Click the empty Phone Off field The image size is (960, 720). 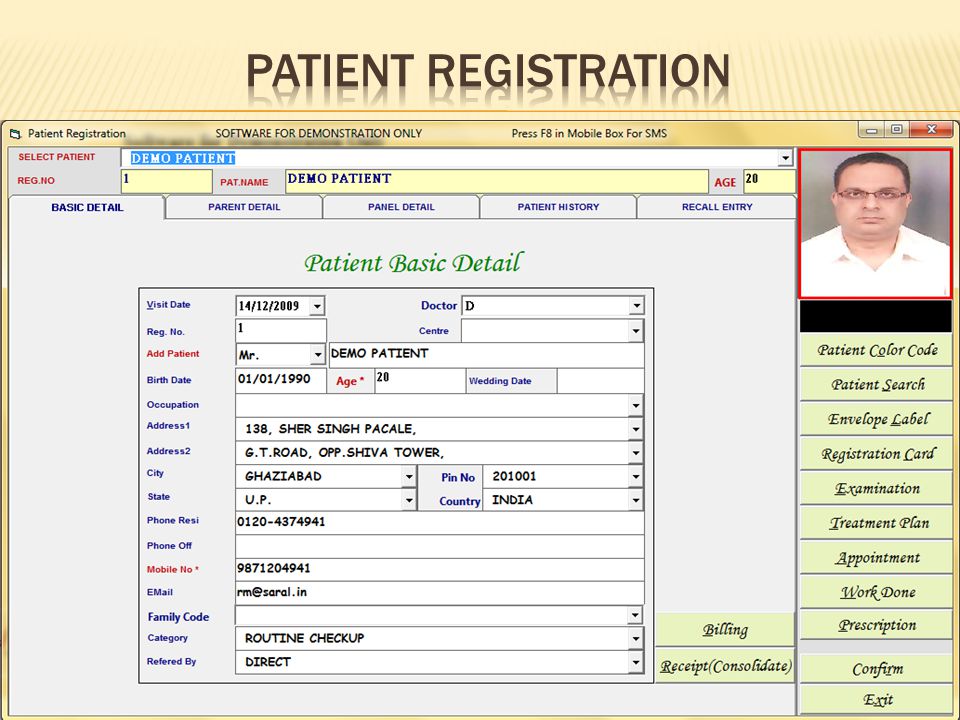pyautogui.click(x=439, y=546)
